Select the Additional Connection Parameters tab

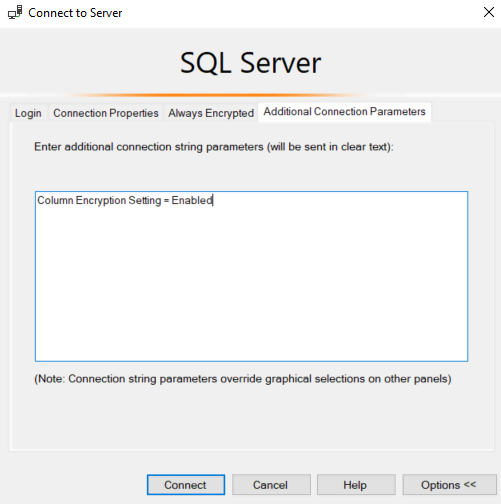(x=344, y=112)
